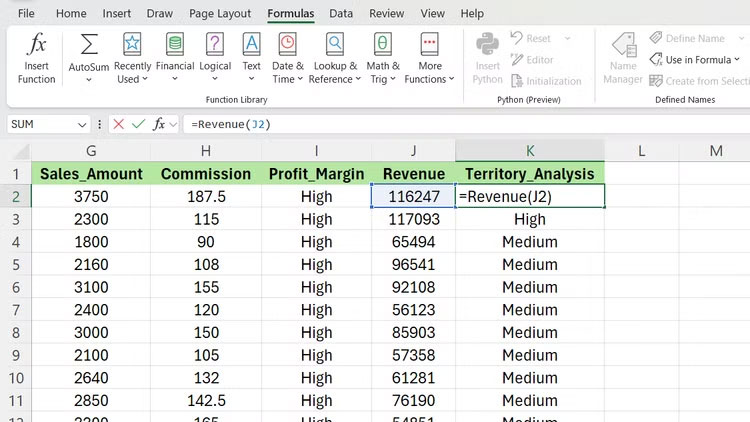Open the AutoSum function
Image resolution: width=750 pixels, height=422 pixels.
pos(89,56)
